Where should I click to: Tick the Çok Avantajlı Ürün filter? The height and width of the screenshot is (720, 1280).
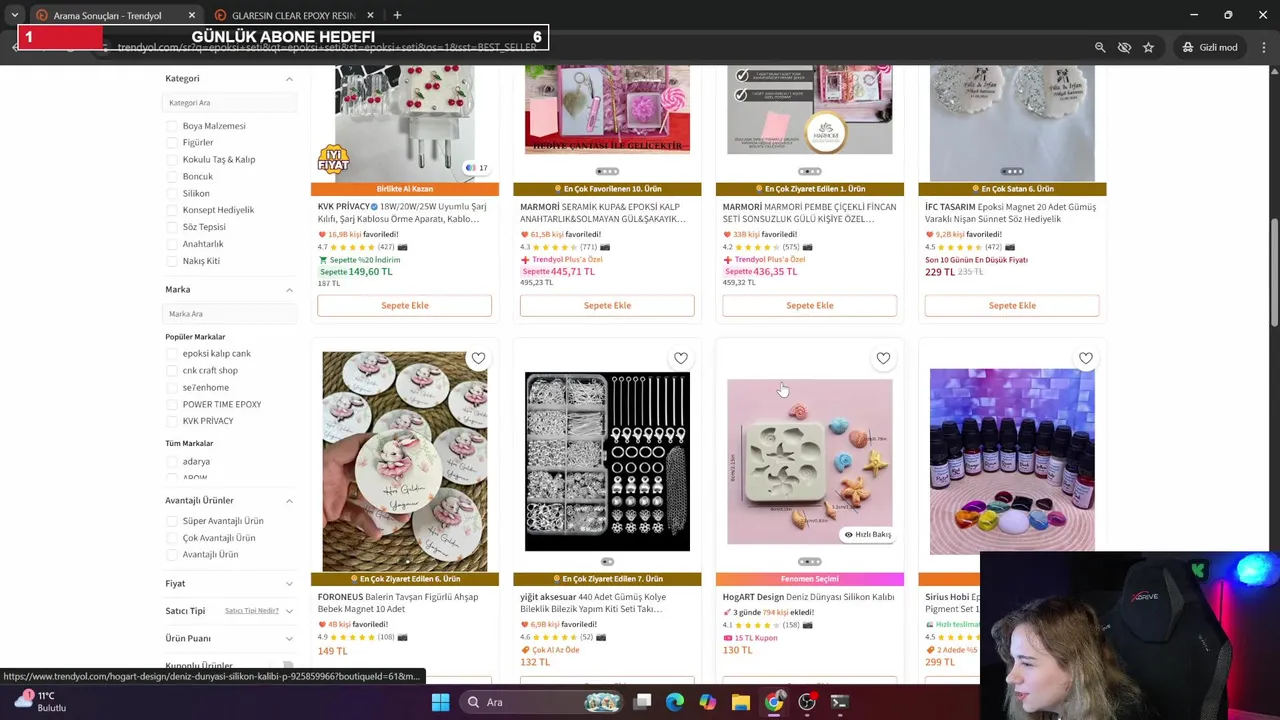(x=172, y=538)
